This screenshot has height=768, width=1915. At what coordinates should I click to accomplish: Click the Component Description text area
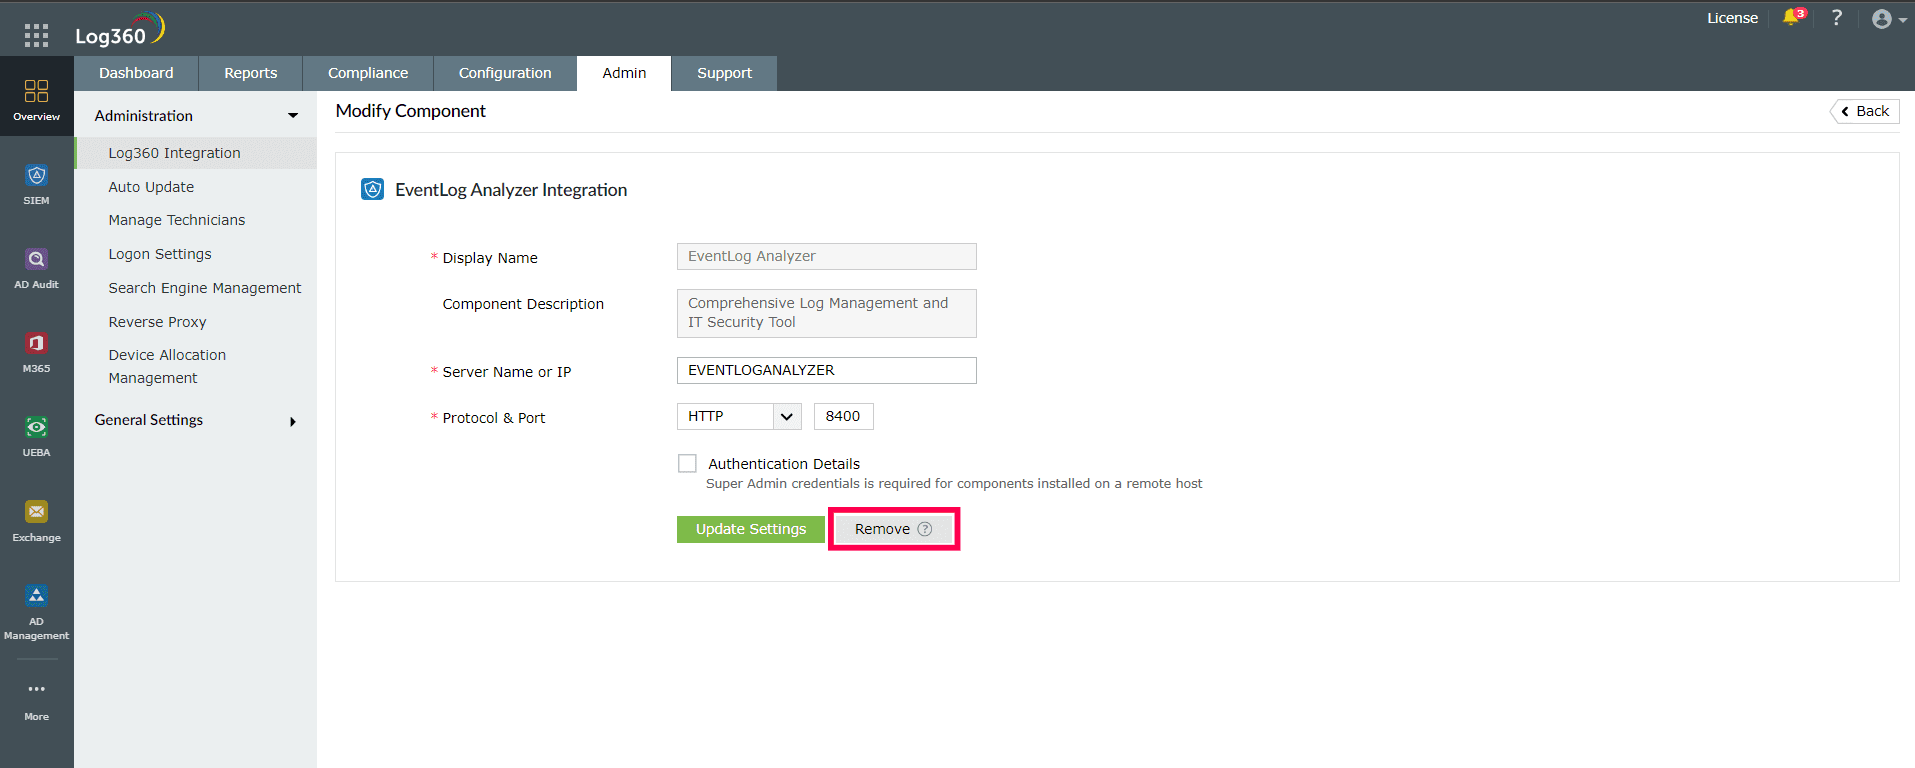click(x=827, y=313)
